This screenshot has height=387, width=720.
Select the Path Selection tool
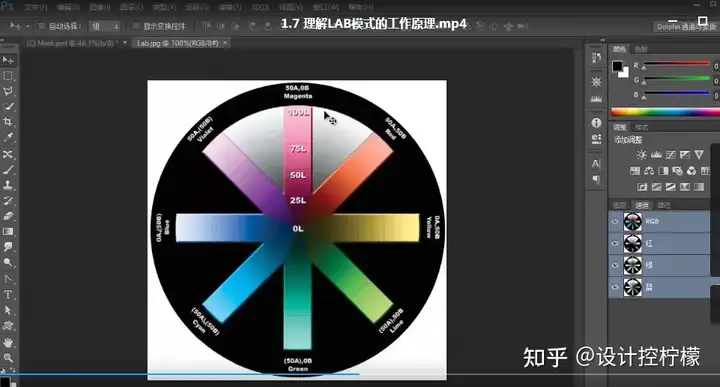pyautogui.click(x=8, y=310)
